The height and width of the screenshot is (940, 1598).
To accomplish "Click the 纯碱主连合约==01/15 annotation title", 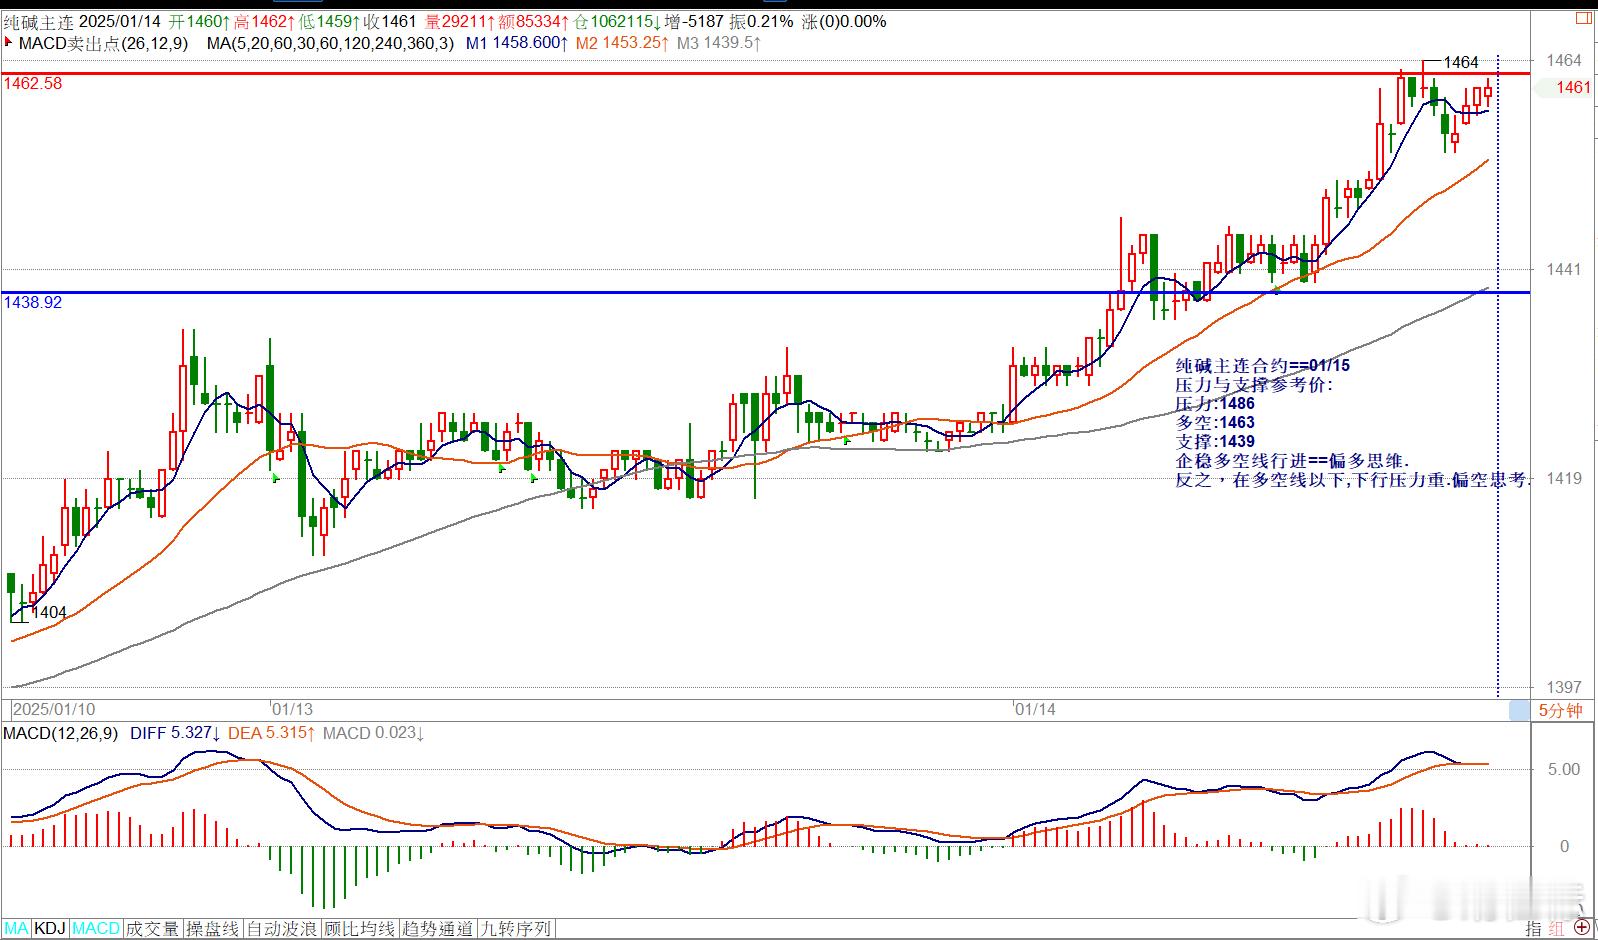I will click(x=1263, y=366).
